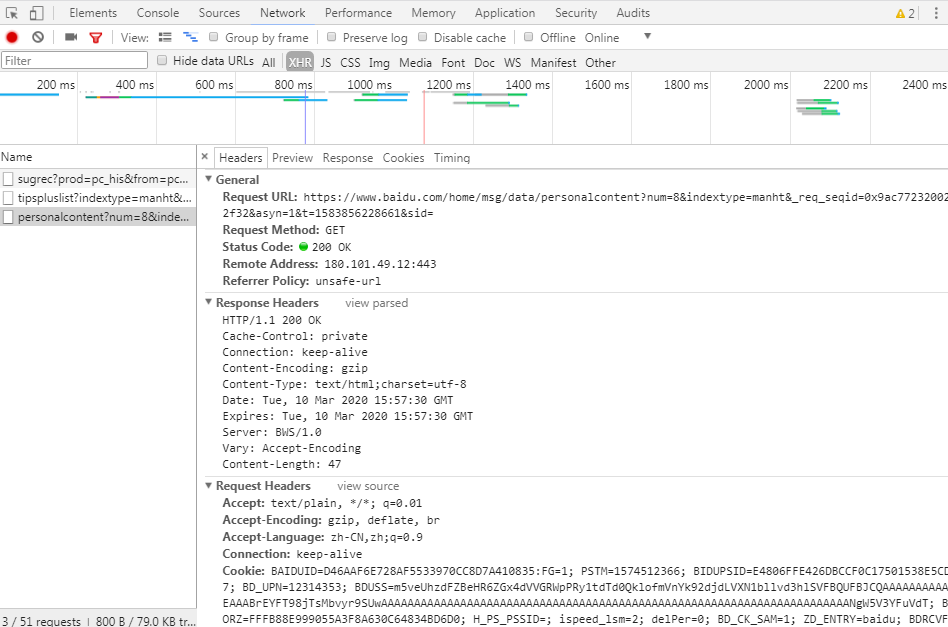This screenshot has height=627, width=948.
Task: Close the request details pane
Action: [205, 157]
